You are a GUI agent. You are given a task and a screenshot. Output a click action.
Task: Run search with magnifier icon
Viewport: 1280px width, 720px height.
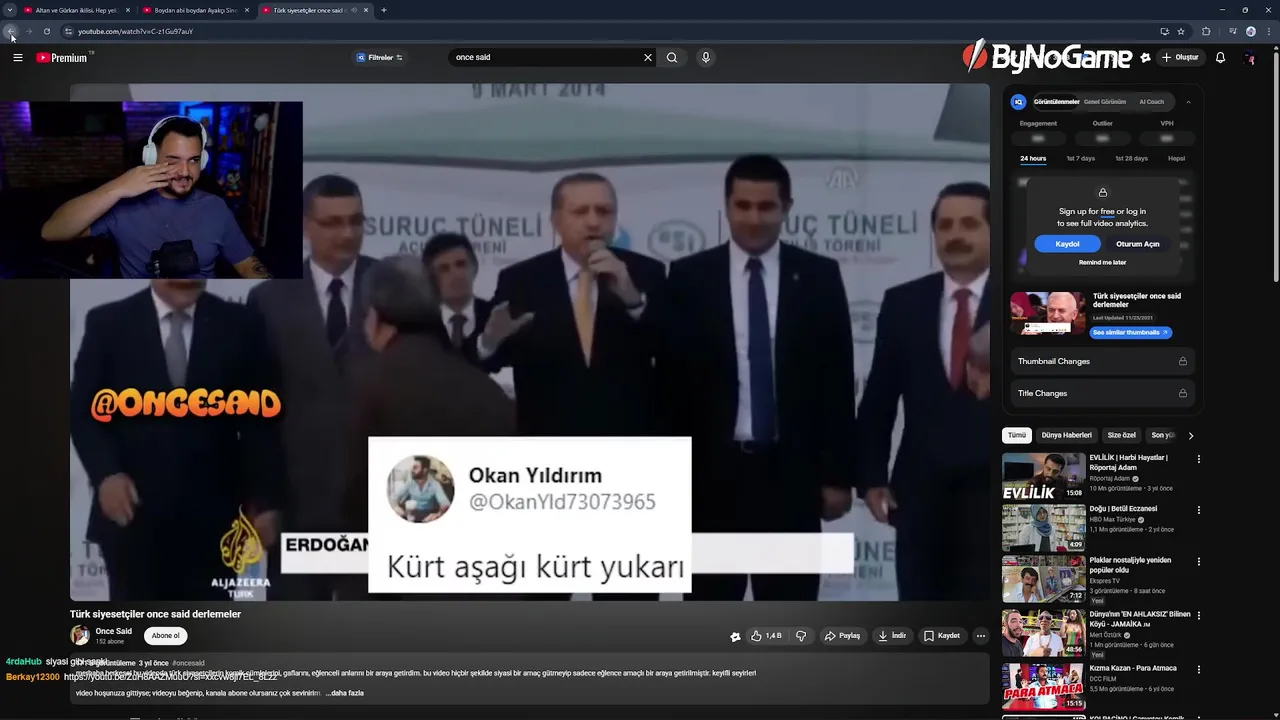click(x=672, y=58)
